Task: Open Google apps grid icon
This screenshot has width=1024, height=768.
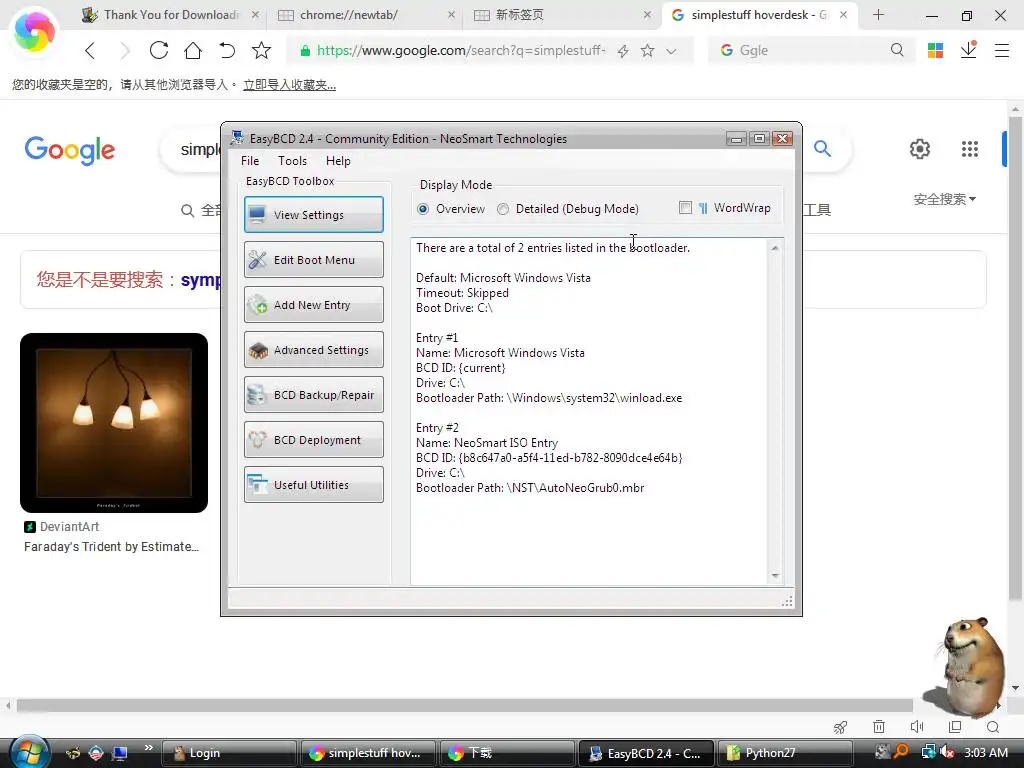Action: coord(970,149)
